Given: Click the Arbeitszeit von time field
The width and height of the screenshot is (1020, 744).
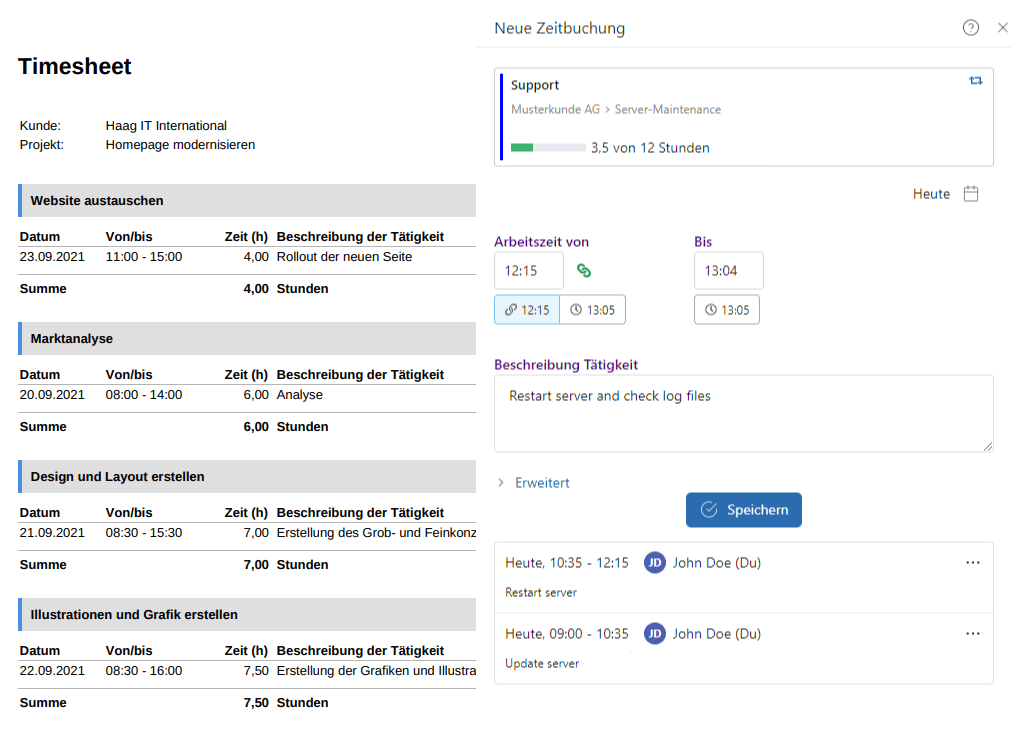Looking at the screenshot, I should [x=528, y=271].
